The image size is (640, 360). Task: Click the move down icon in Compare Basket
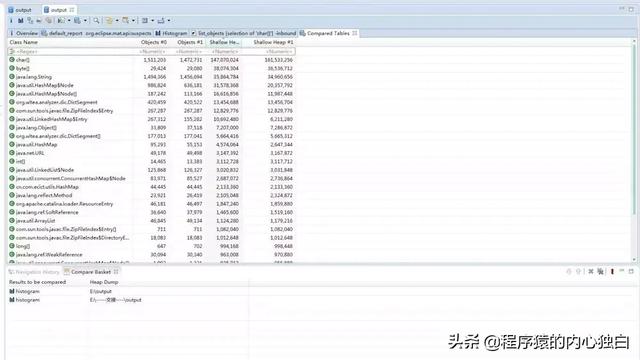[578, 271]
